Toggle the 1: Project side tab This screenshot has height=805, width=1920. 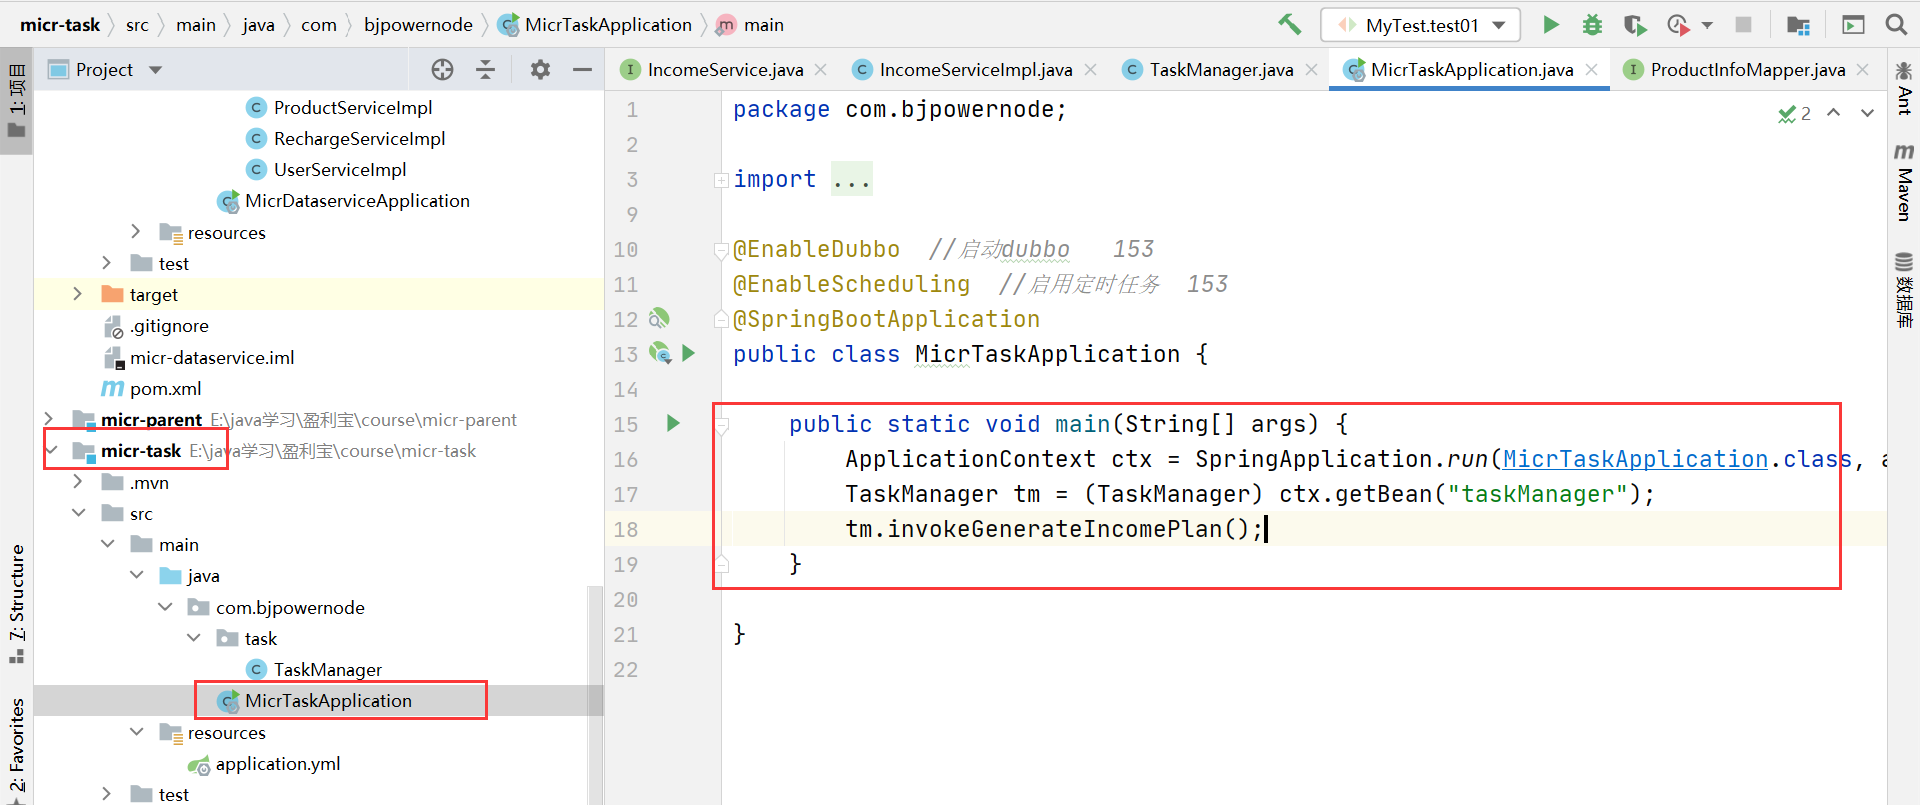[x=16, y=101]
